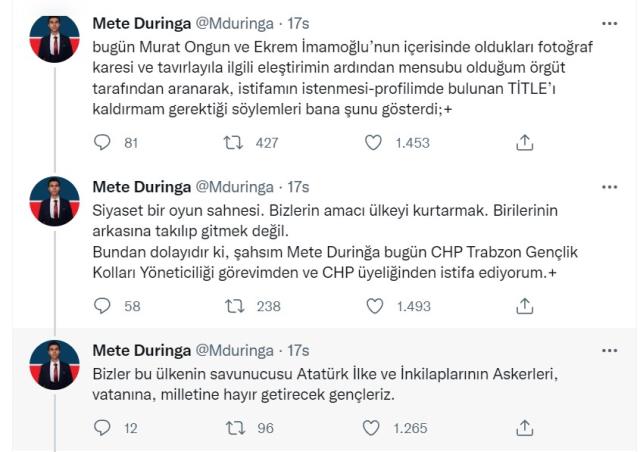Like the tweet with 1.493 likes
The image size is (640, 452).
coord(374,306)
